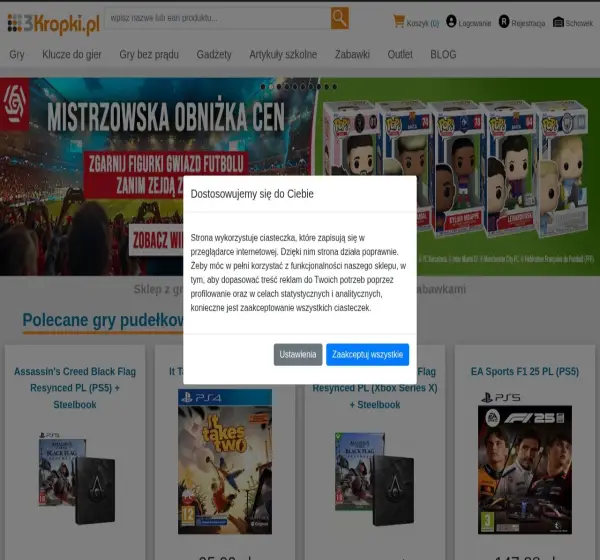
Task: Open the Artykuły szkolne menu
Action: 283,54
